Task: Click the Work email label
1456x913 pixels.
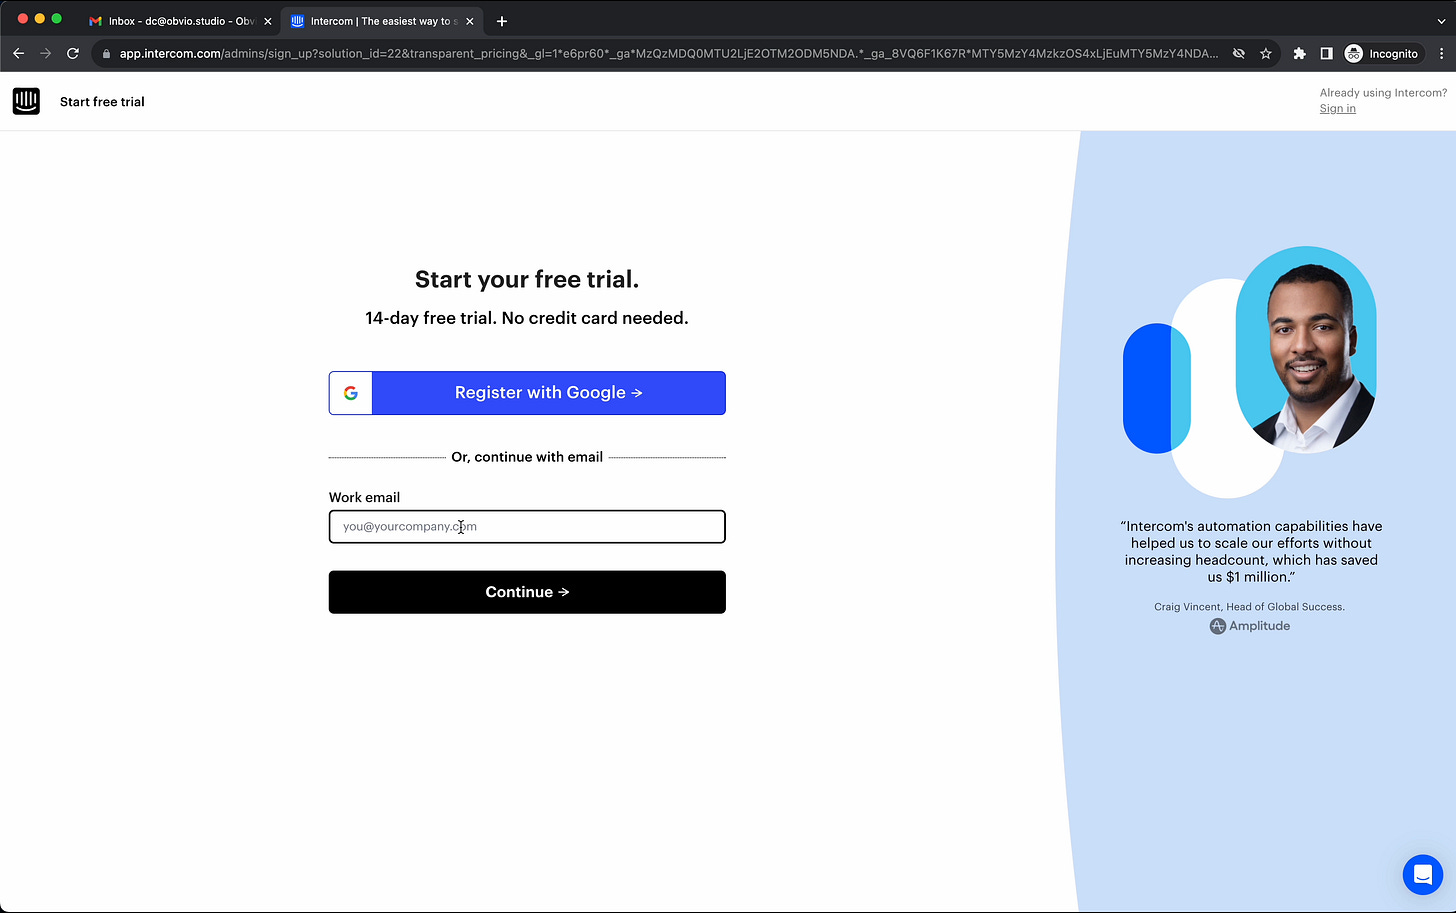Action: pyautogui.click(x=364, y=497)
